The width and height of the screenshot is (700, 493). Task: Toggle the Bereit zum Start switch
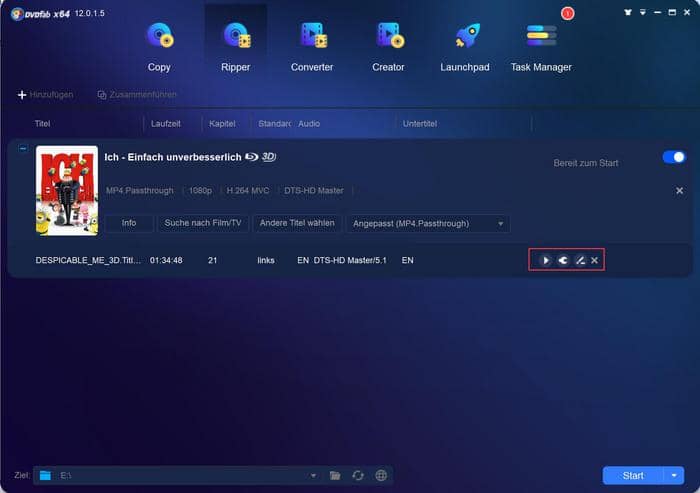[x=674, y=157]
